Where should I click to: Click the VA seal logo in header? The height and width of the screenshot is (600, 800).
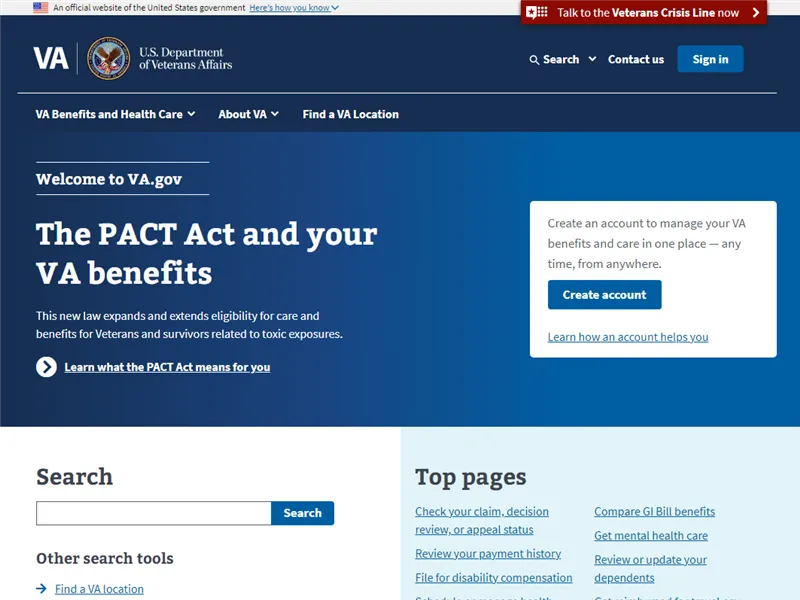pyautogui.click(x=108, y=59)
